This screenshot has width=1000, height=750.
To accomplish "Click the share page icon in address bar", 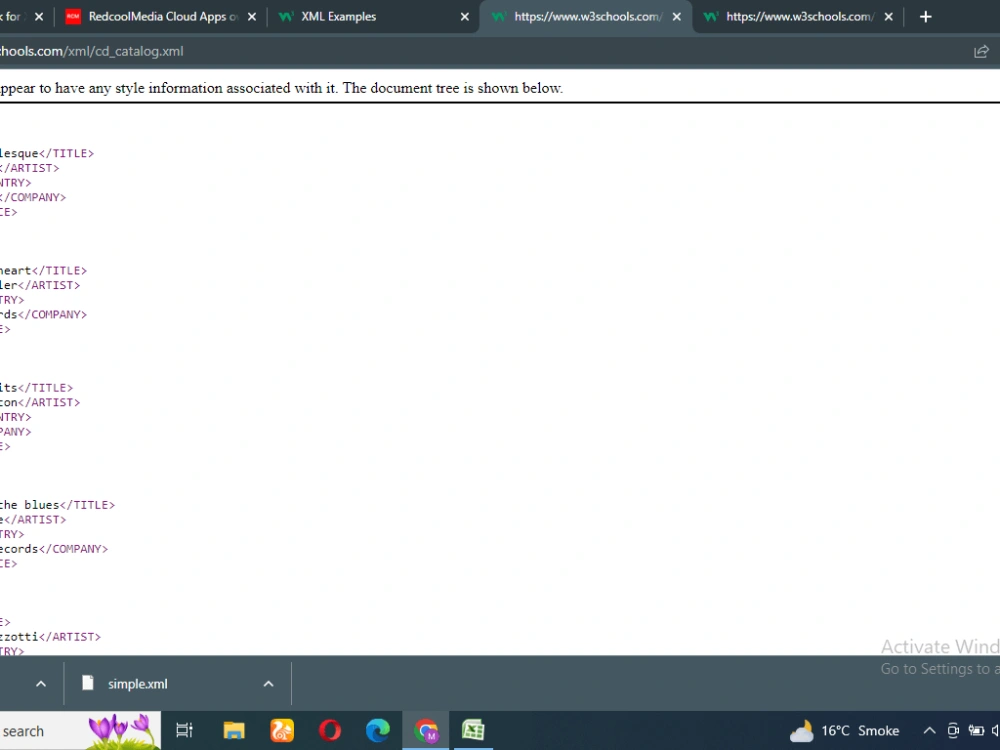I will (981, 52).
